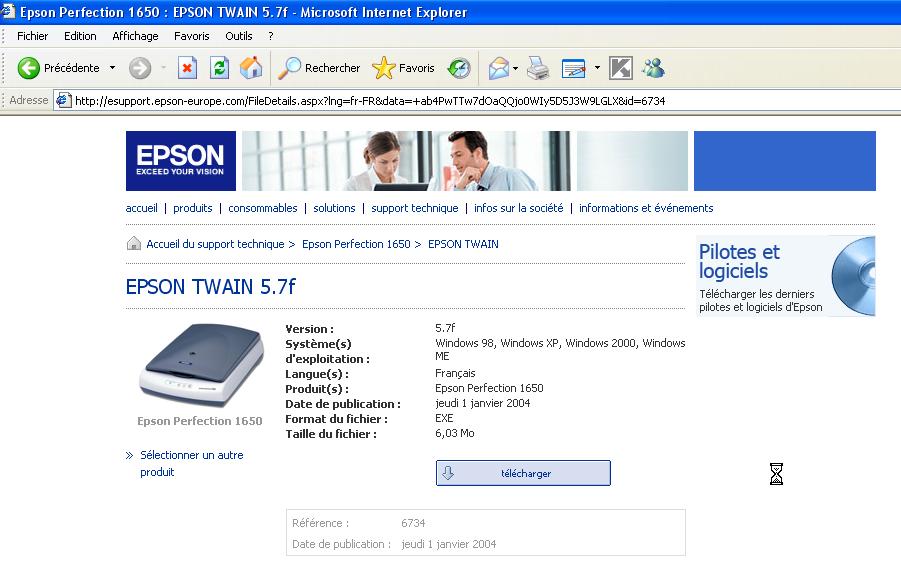The image size is (901, 576).
Task: Open the consommables navigation link
Action: (x=263, y=208)
